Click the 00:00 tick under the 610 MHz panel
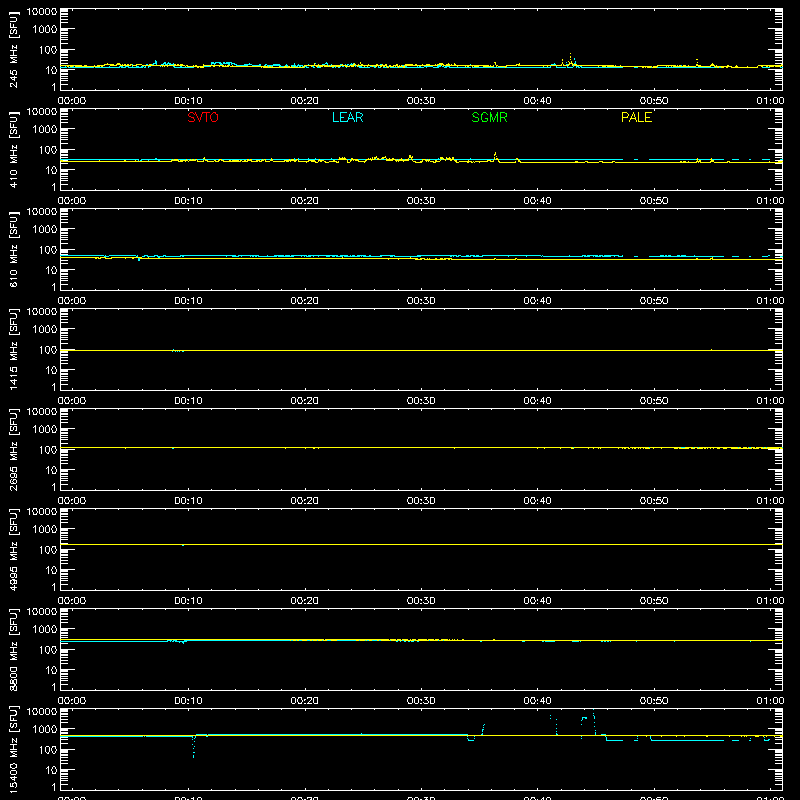Image resolution: width=800 pixels, height=800 pixels. tap(72, 301)
